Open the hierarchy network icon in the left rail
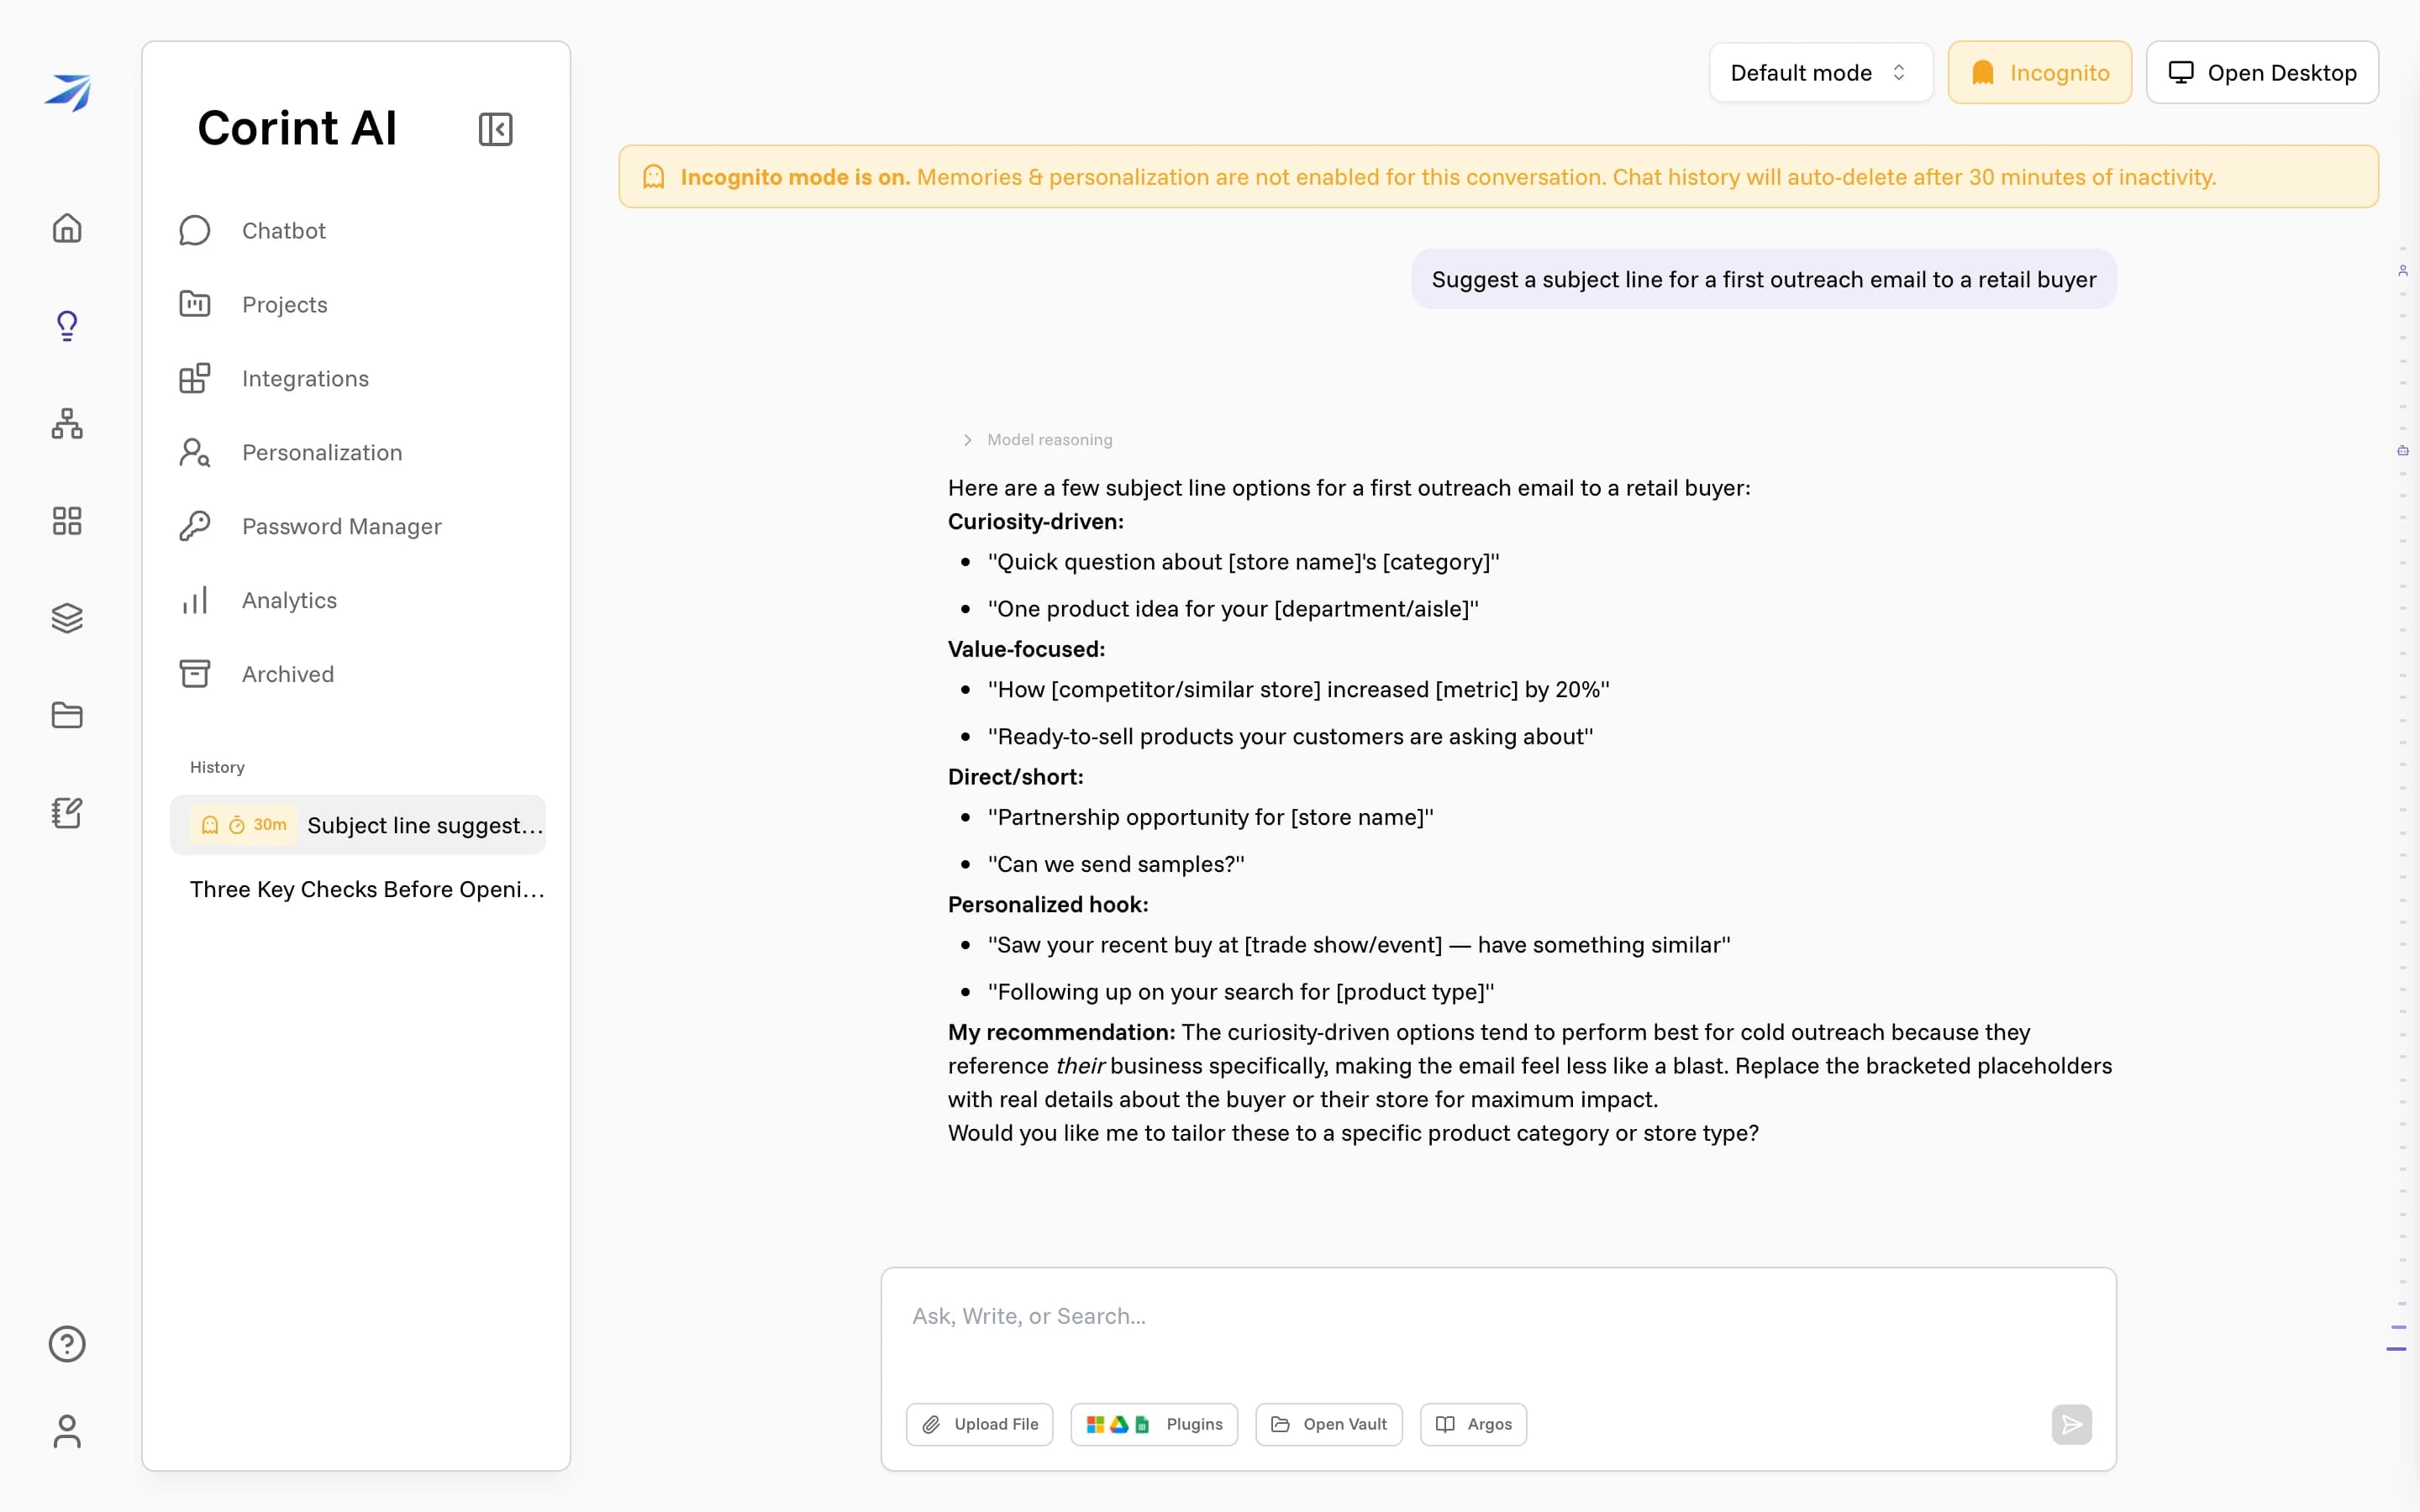Image resolution: width=2420 pixels, height=1512 pixels. [x=67, y=423]
